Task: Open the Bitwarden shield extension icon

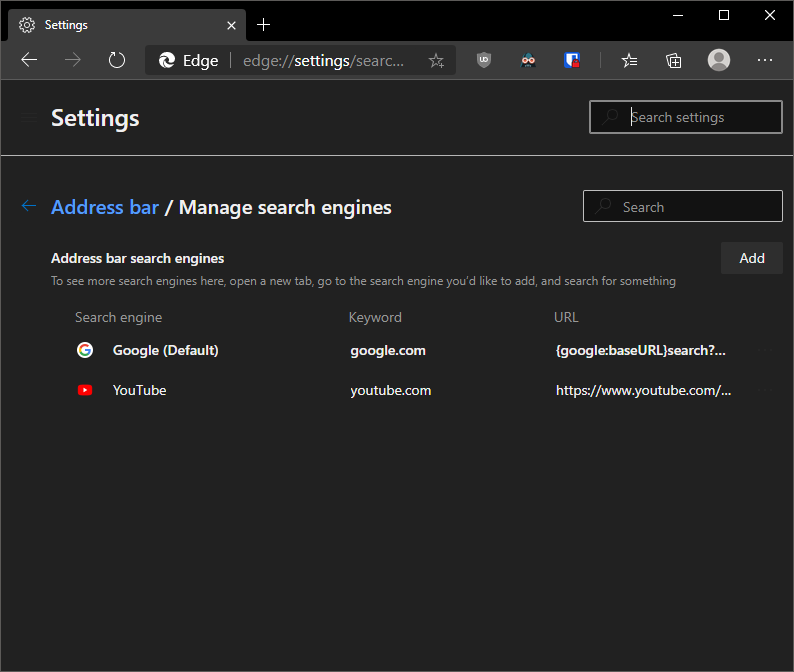Action: click(572, 60)
